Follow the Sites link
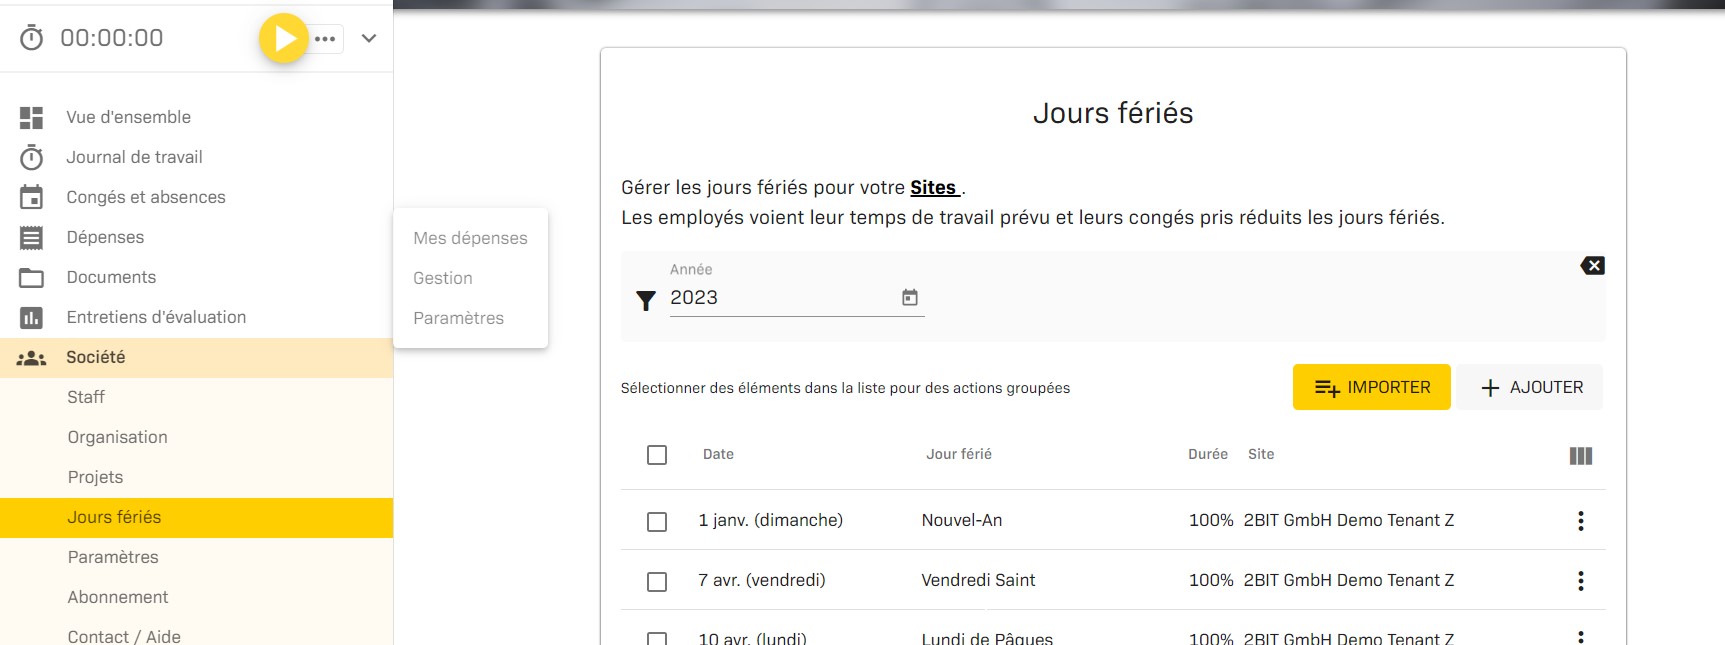This screenshot has width=1725, height=645. (x=933, y=188)
